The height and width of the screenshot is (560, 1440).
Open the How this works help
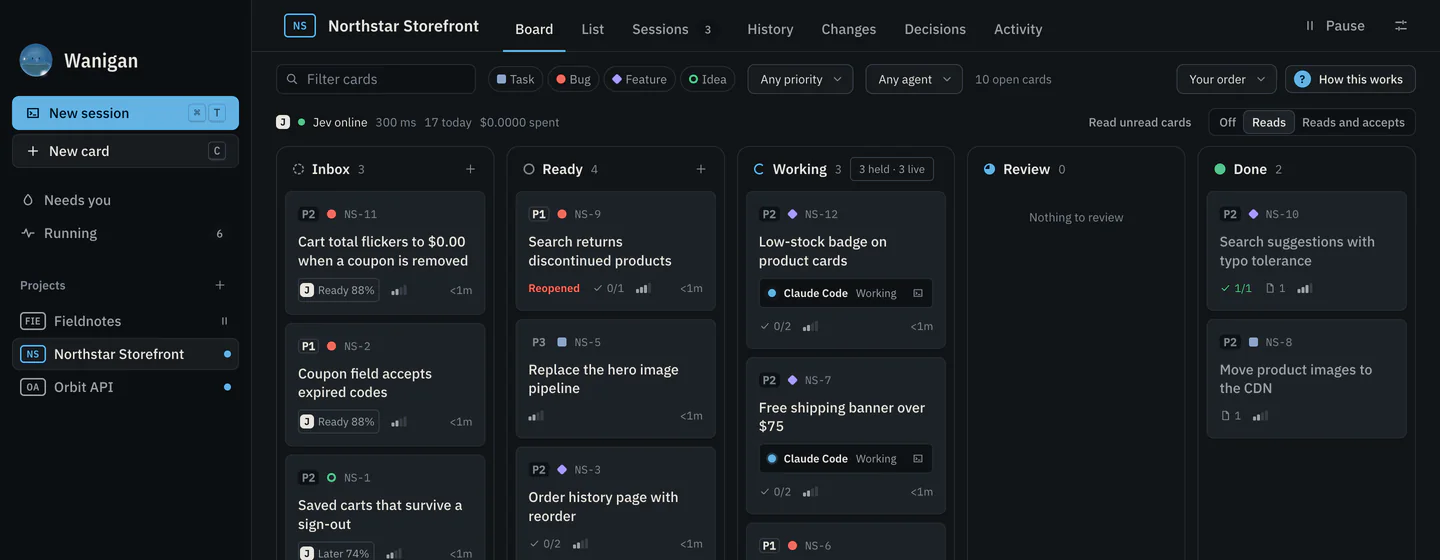click(x=1350, y=79)
